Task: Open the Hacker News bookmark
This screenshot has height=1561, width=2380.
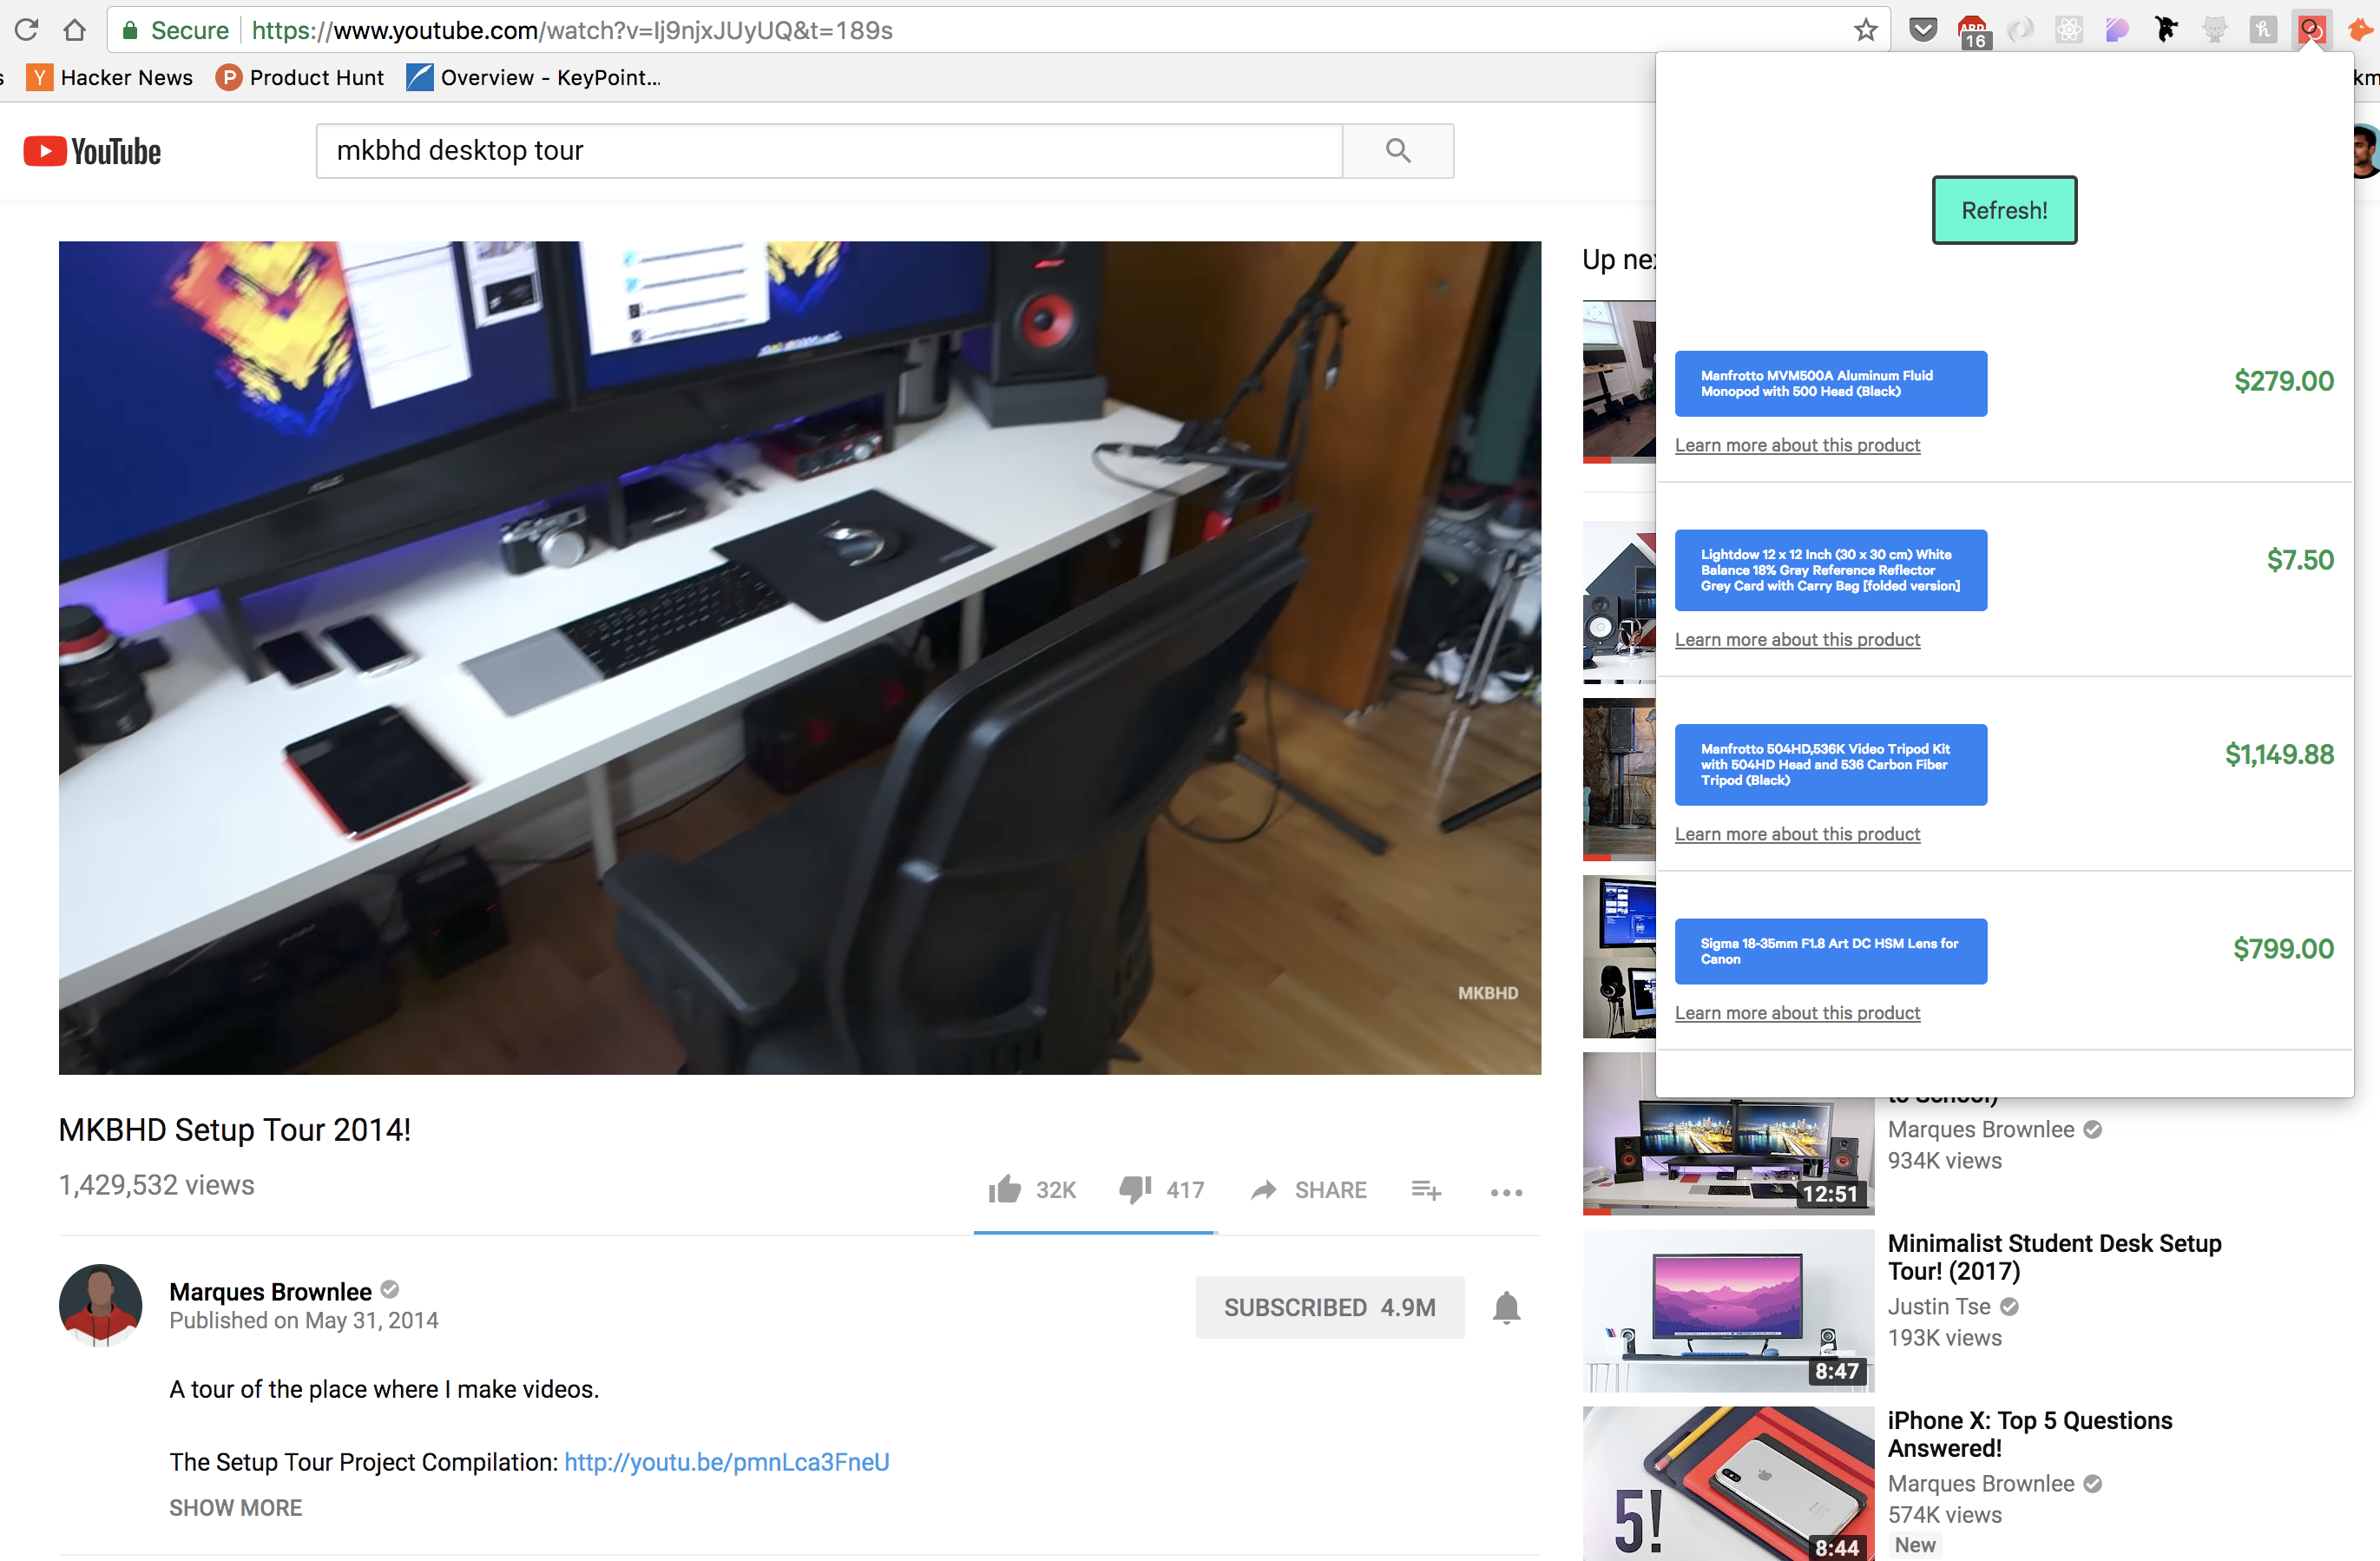Action: tap(110, 77)
